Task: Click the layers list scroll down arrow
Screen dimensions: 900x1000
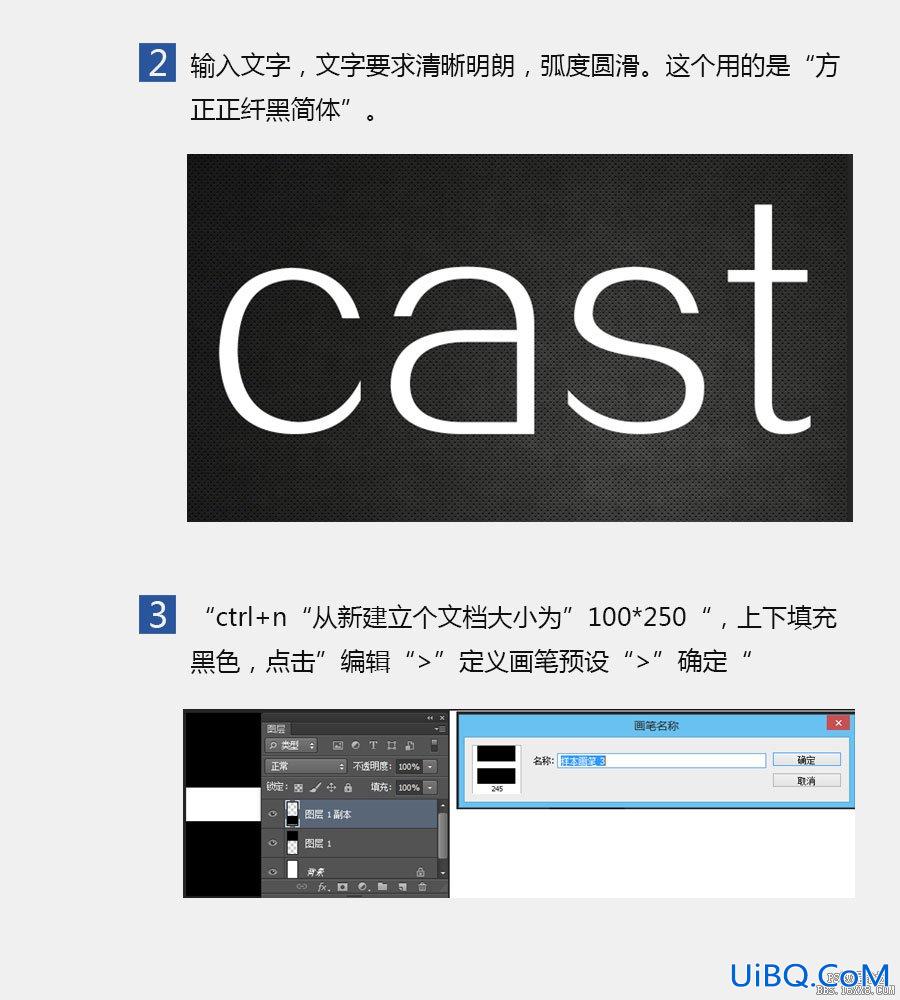Action: pos(443,872)
